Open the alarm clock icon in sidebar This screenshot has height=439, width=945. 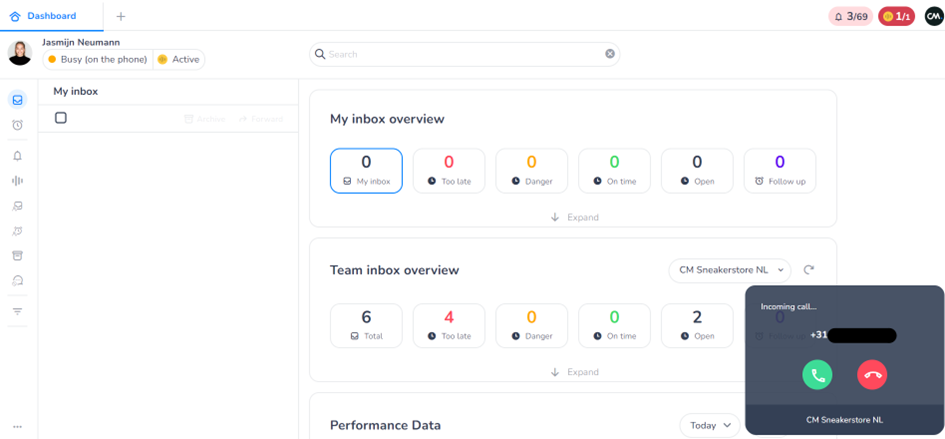pyautogui.click(x=17, y=125)
